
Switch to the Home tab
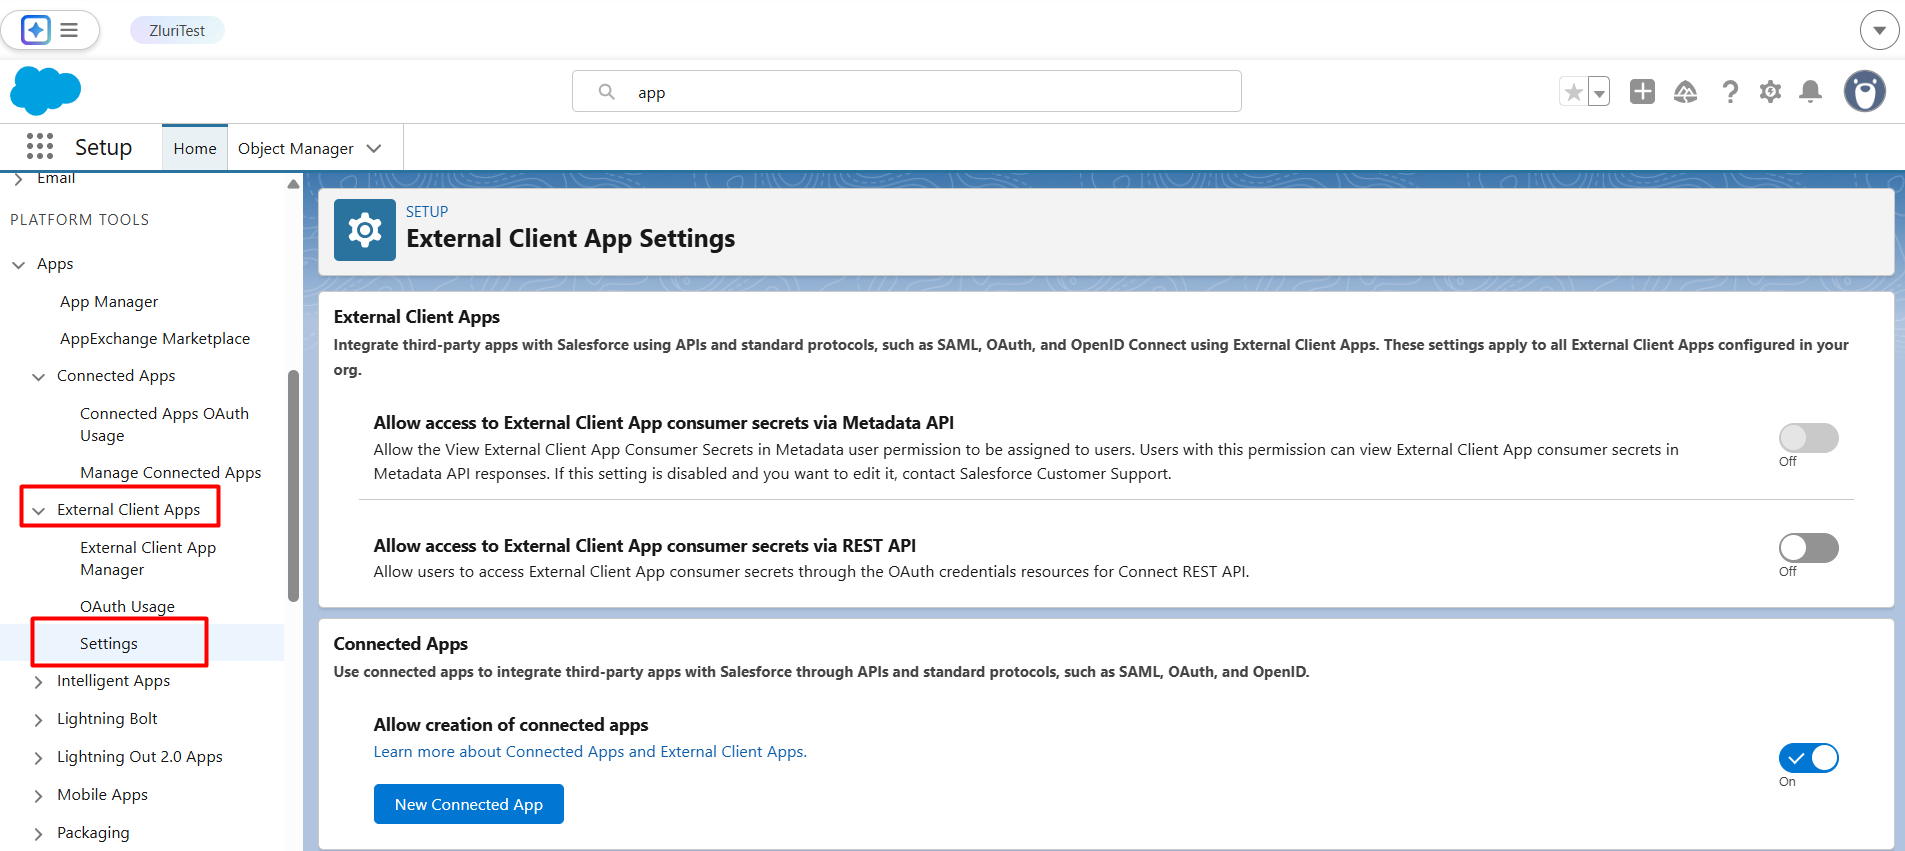(195, 148)
